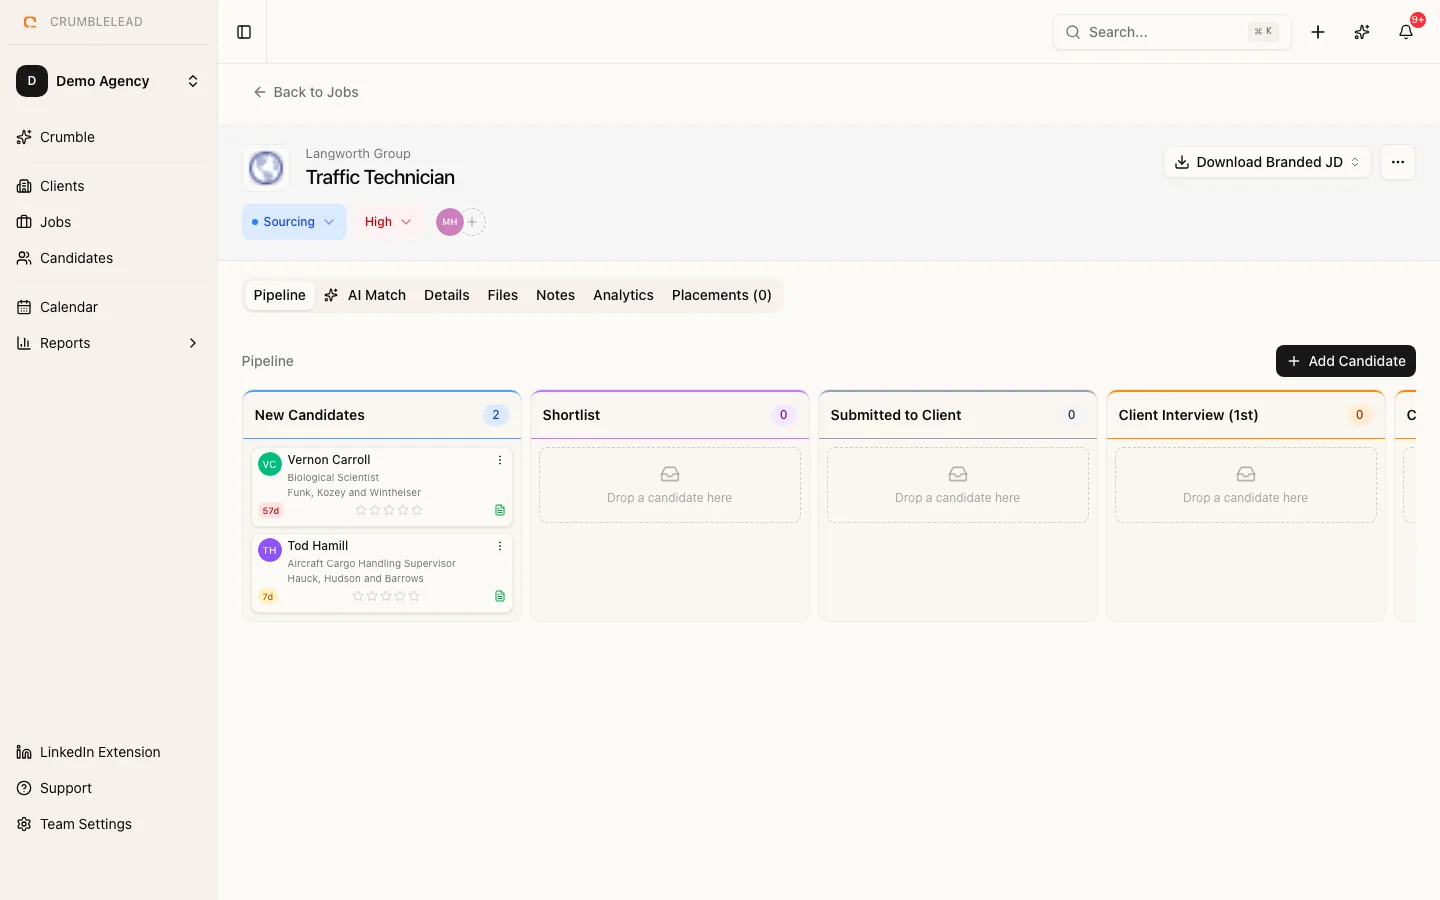This screenshot has height=900, width=1440.
Task: Open the notifications bell
Action: coord(1406,32)
